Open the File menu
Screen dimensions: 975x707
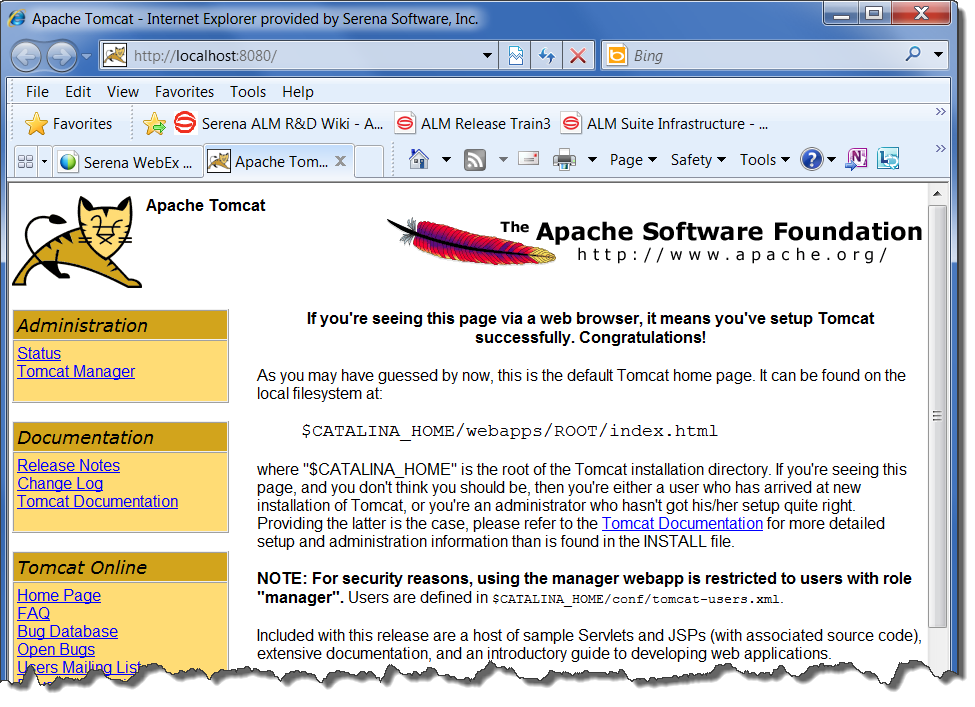point(37,92)
